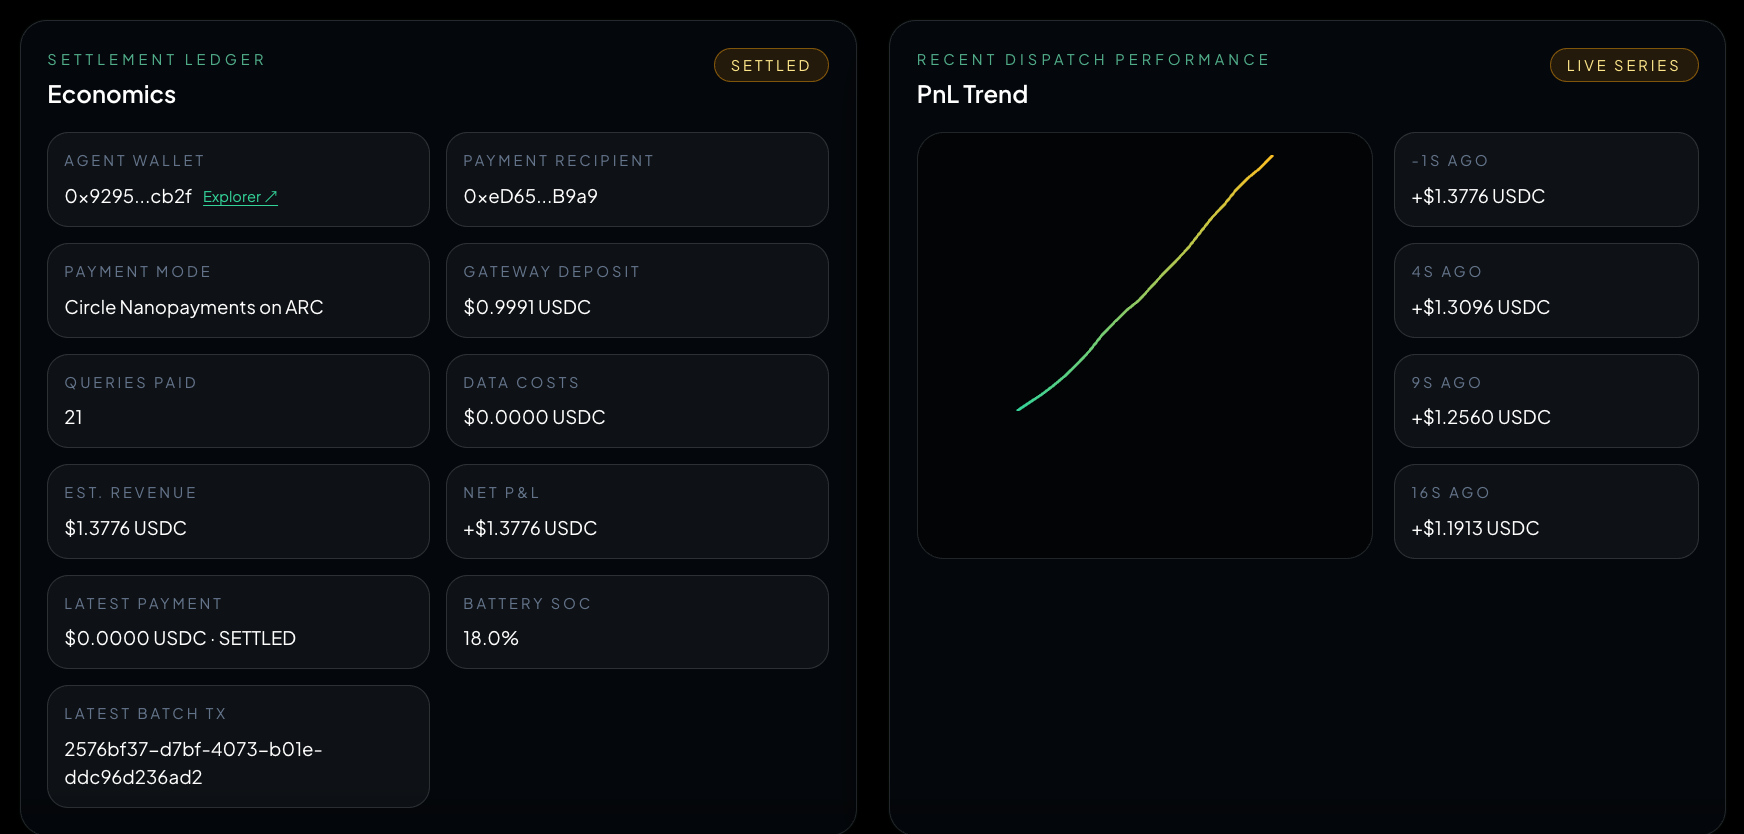The height and width of the screenshot is (834, 1744).
Task: Select the Queries Paid card showing 21
Action: tap(238, 401)
